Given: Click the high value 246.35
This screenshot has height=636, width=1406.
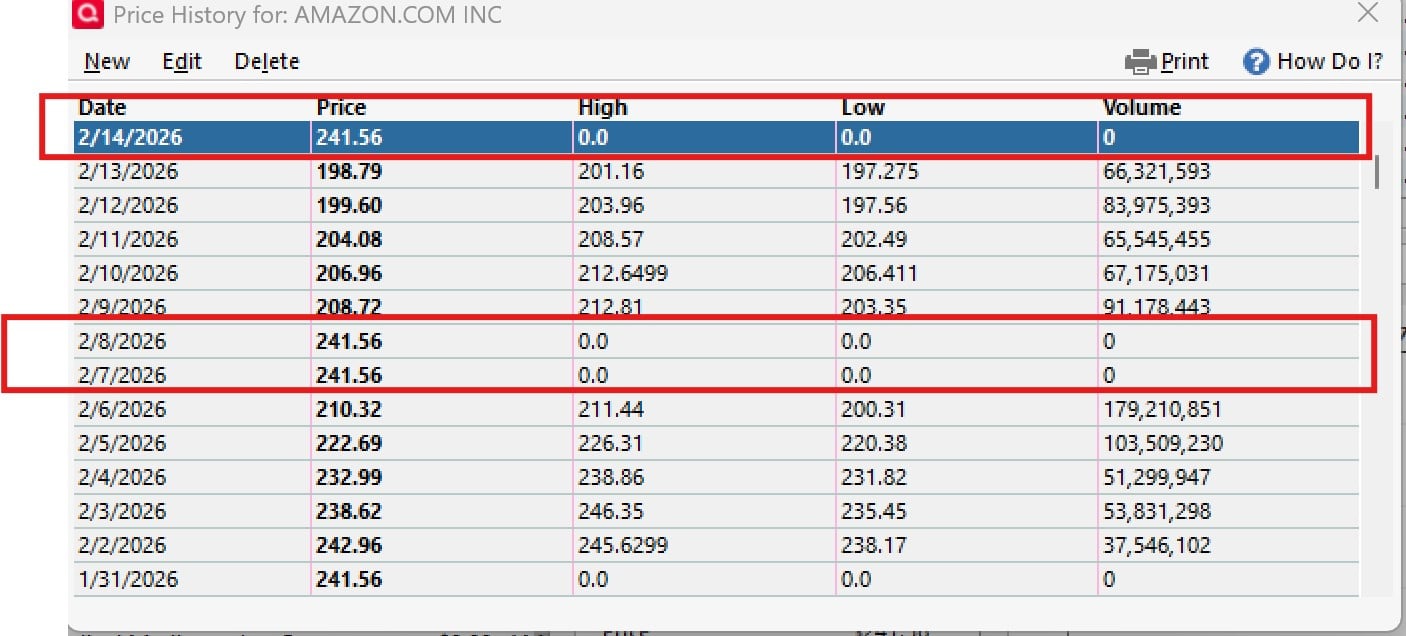Looking at the screenshot, I should 611,512.
